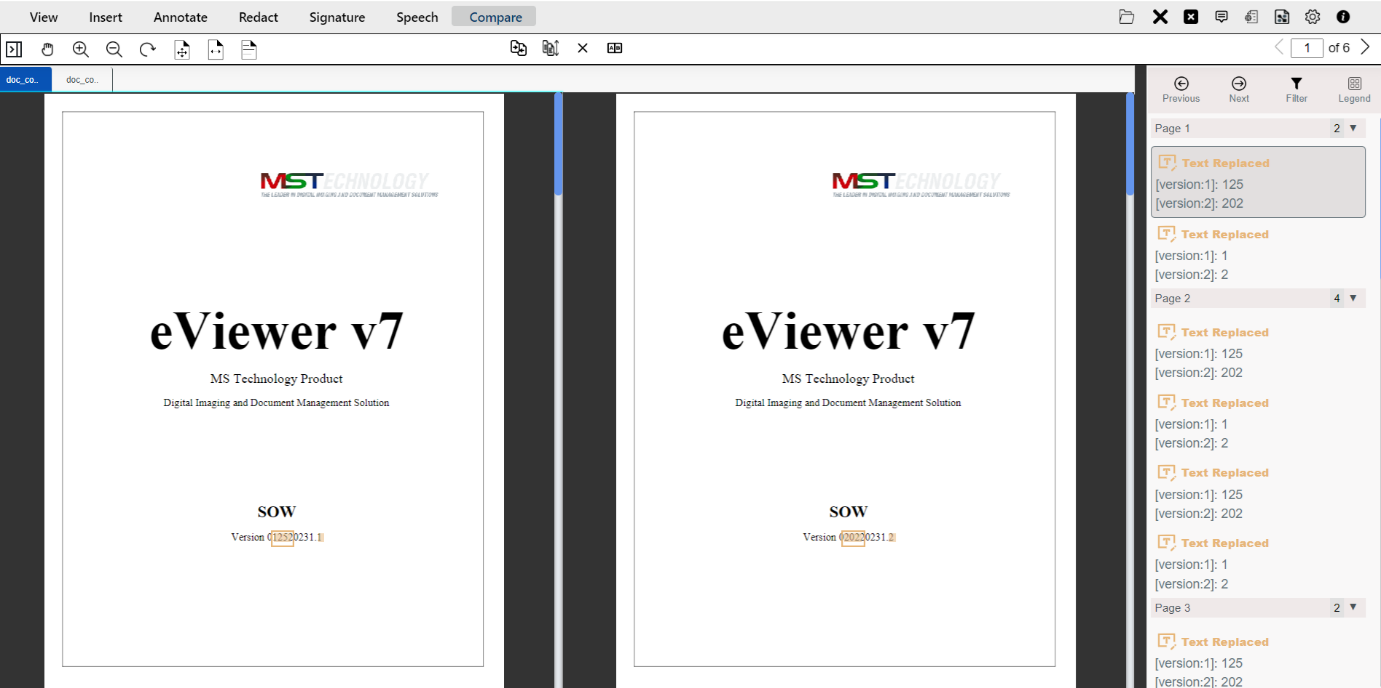Open the Filter for changes

point(1297,90)
